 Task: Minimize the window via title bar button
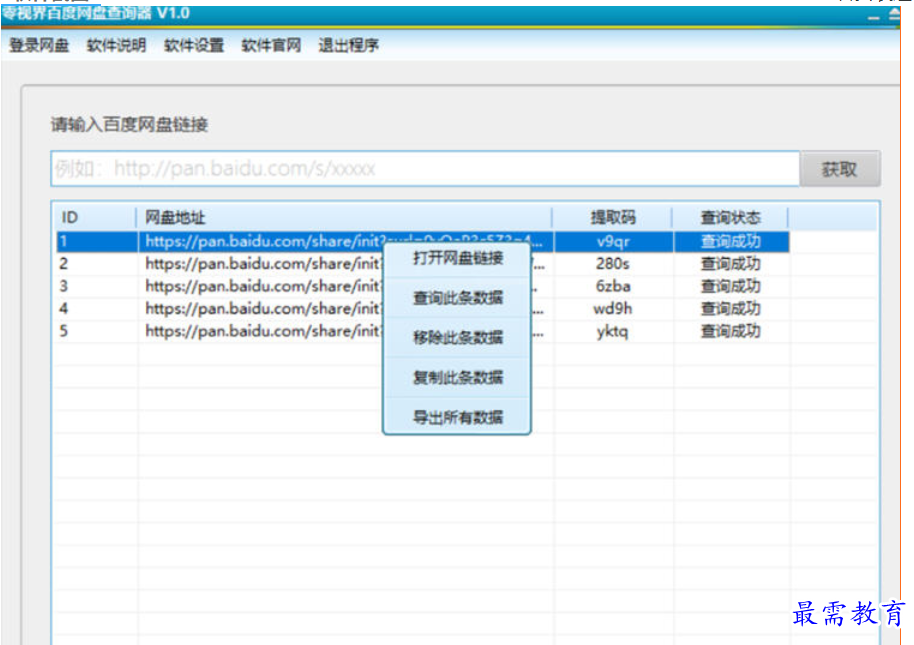click(x=873, y=16)
